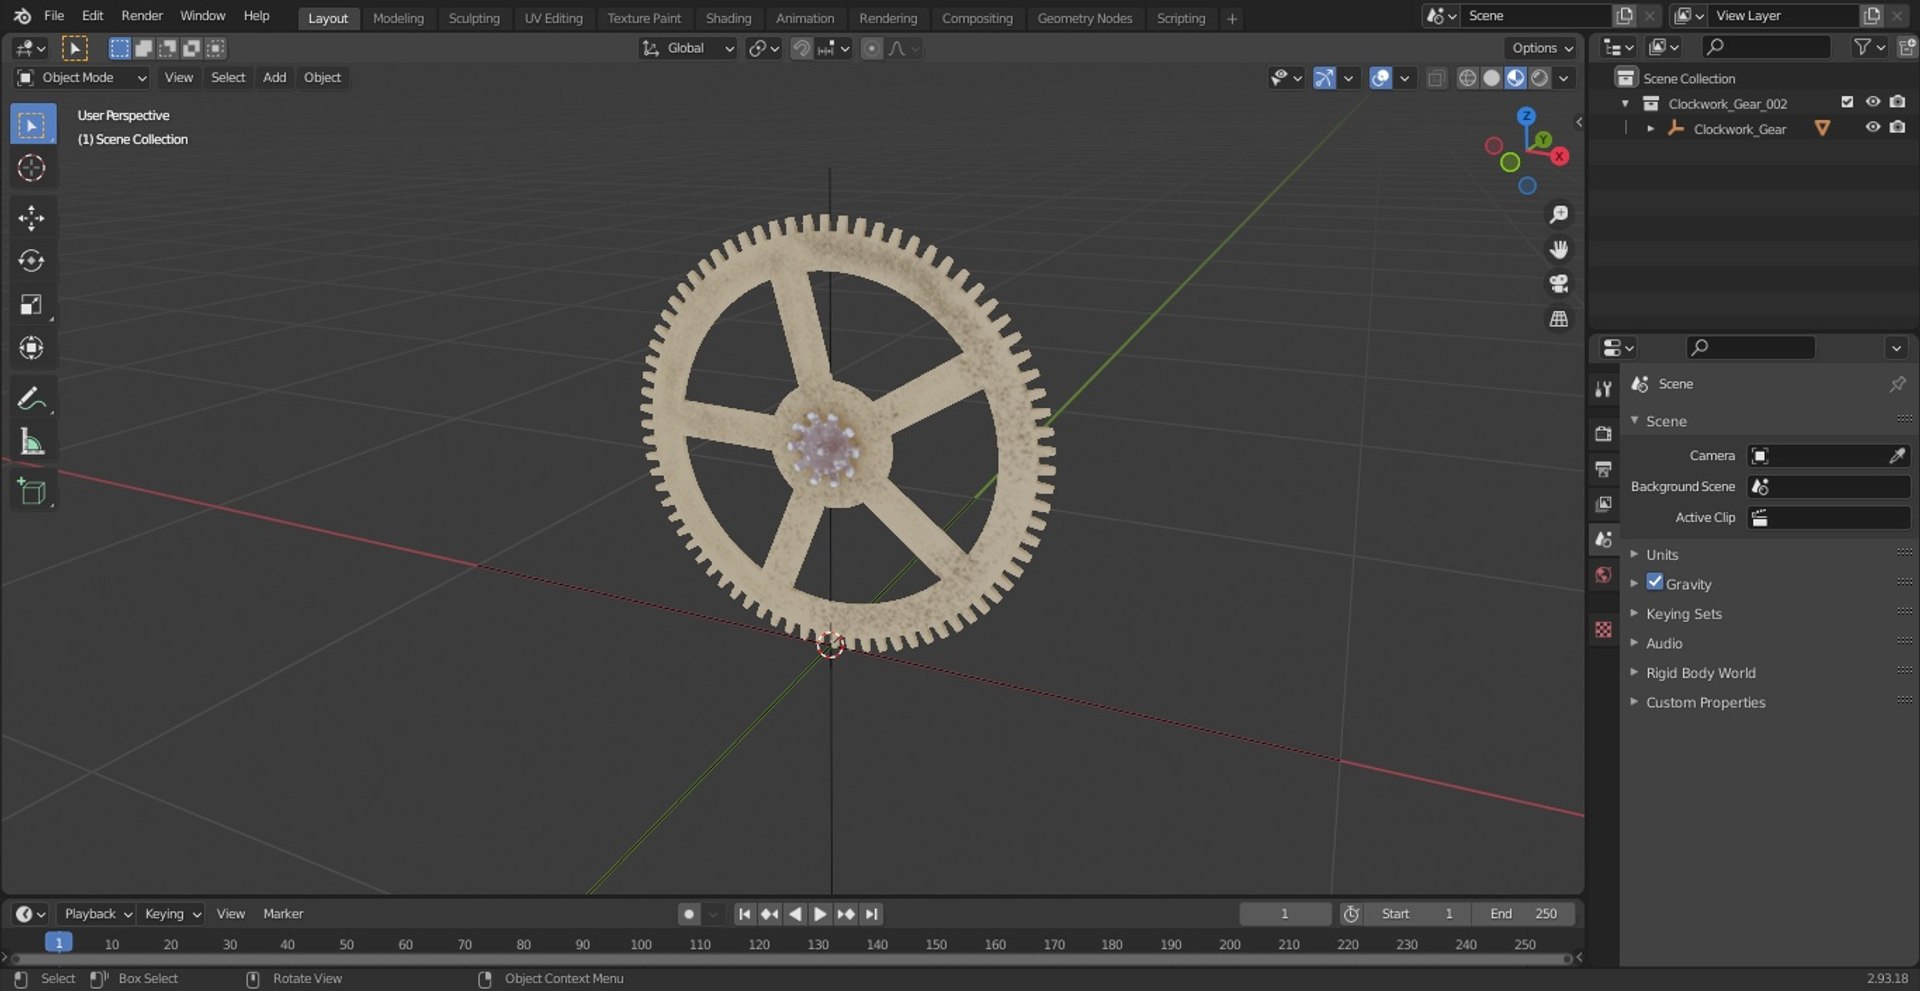Open the Texture properties tab
Viewport: 1920px width, 991px height.
pos(1604,629)
